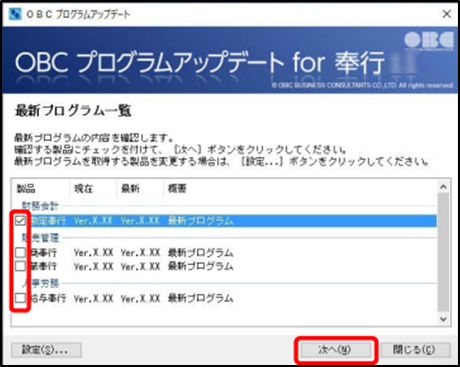
Task: Click the 閉じる(C) button
Action: click(415, 350)
